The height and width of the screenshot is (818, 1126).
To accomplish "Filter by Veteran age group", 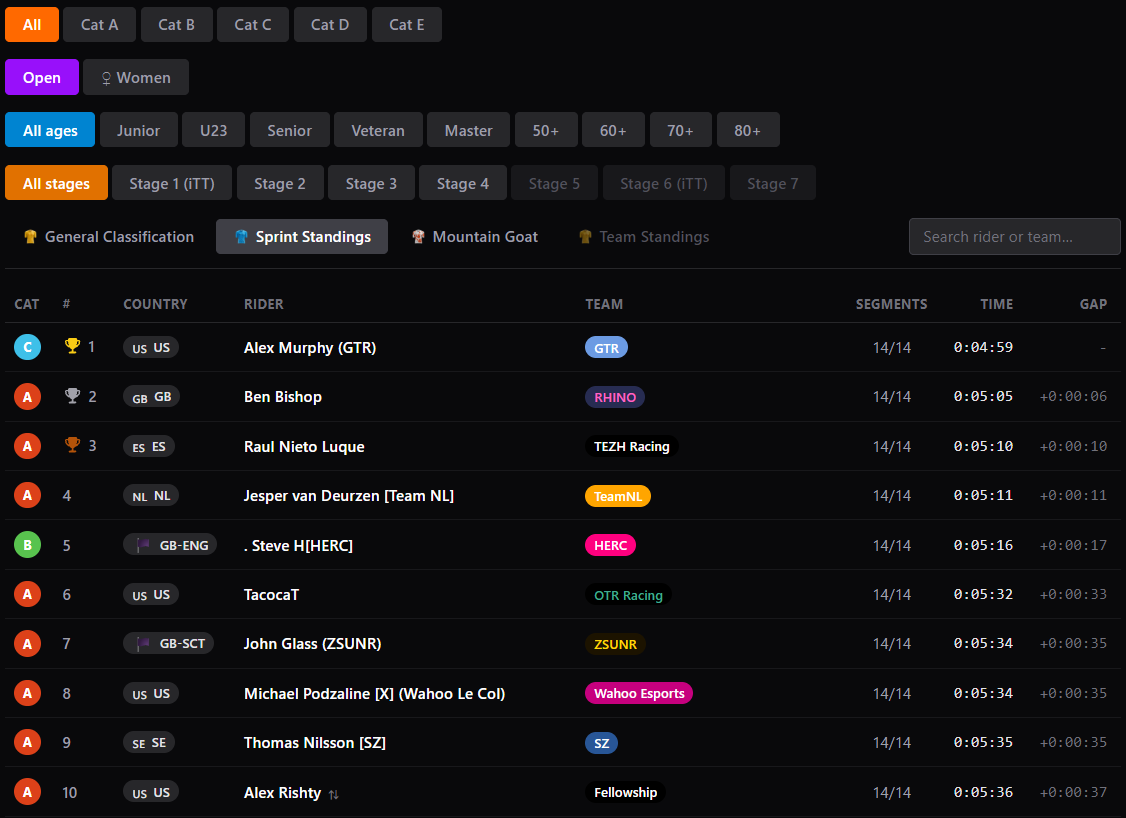I will [378, 130].
